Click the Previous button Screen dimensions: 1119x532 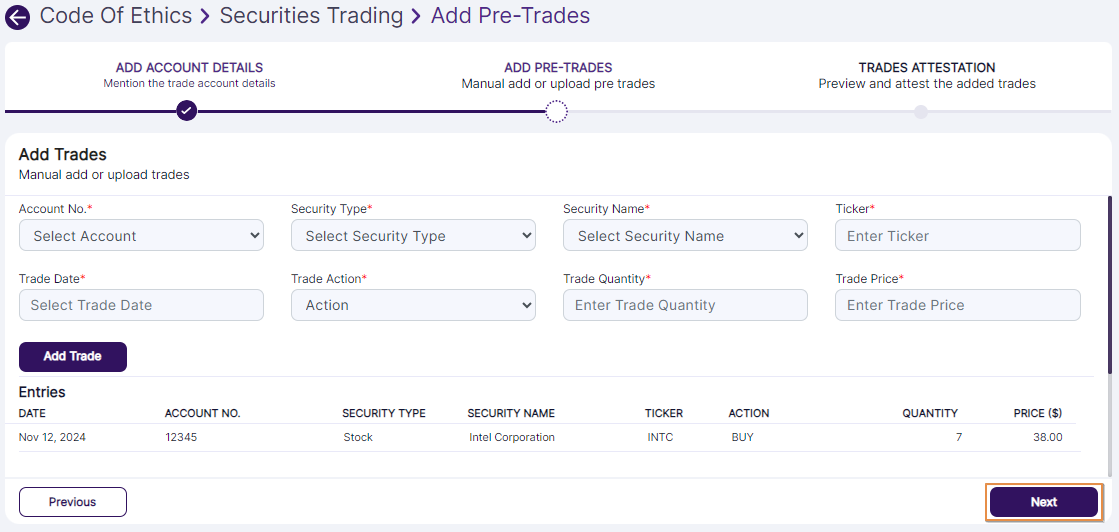click(x=73, y=502)
